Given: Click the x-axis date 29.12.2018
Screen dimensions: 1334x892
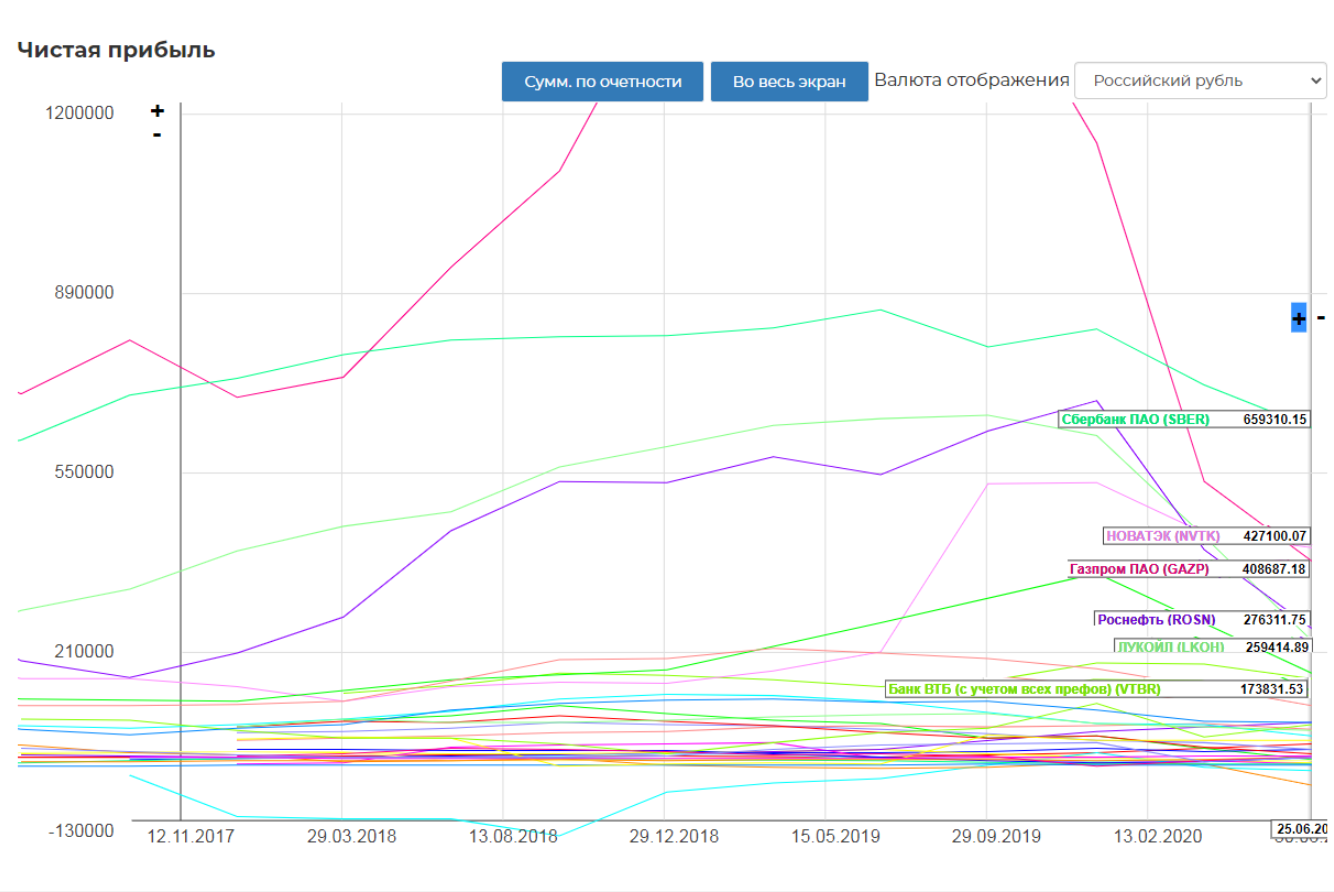Looking at the screenshot, I should [x=674, y=836].
